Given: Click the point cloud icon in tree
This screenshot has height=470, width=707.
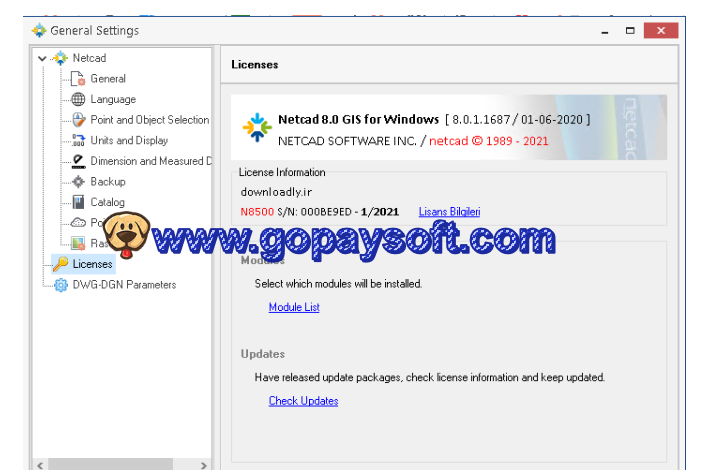Looking at the screenshot, I should [78, 222].
